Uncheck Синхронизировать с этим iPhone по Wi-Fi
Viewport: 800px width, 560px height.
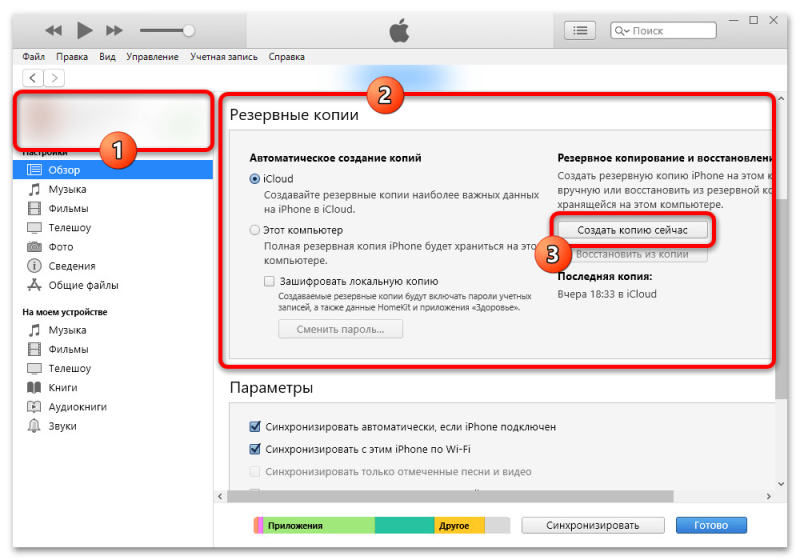[255, 449]
